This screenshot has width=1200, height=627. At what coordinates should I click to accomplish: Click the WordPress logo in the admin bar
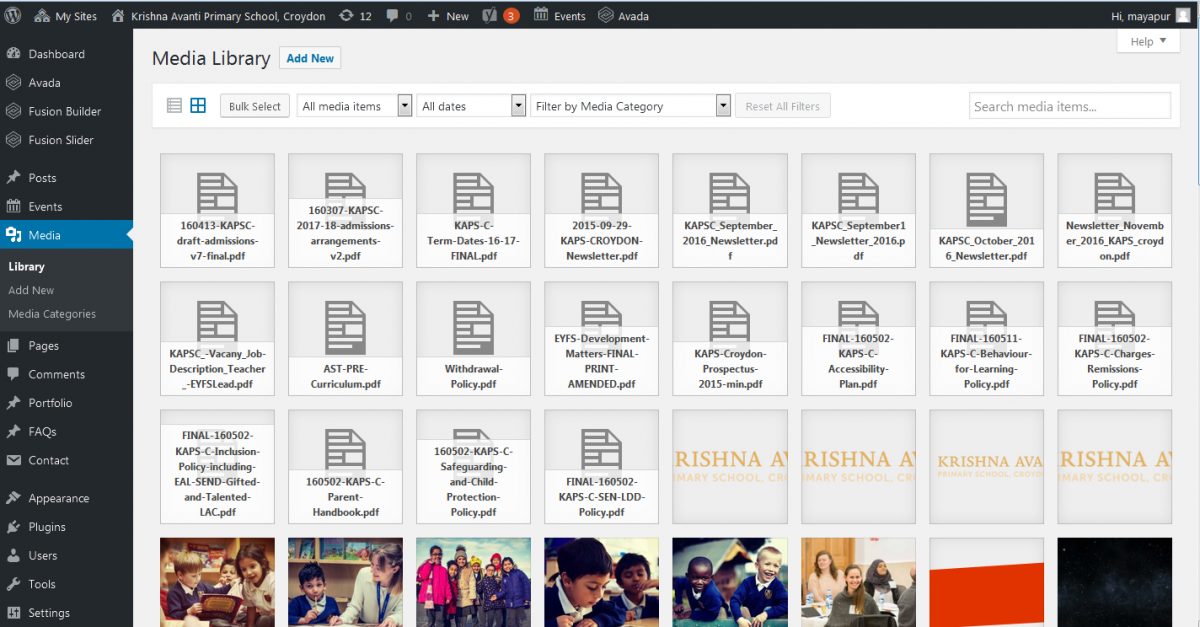[15, 15]
